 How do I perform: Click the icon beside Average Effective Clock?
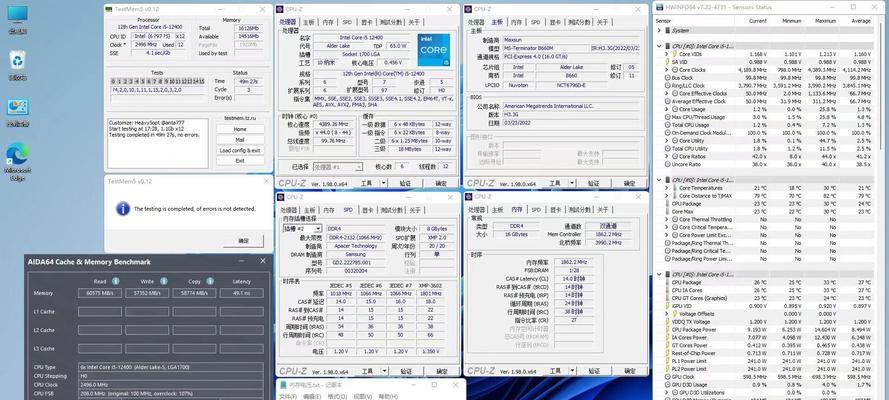click(667, 101)
